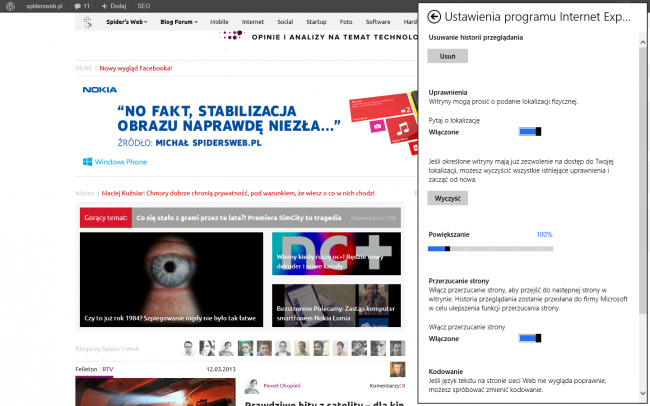Viewport: 650px width, 406px height.
Task: Click the Powiększanie zoom slider
Action: coord(490,249)
